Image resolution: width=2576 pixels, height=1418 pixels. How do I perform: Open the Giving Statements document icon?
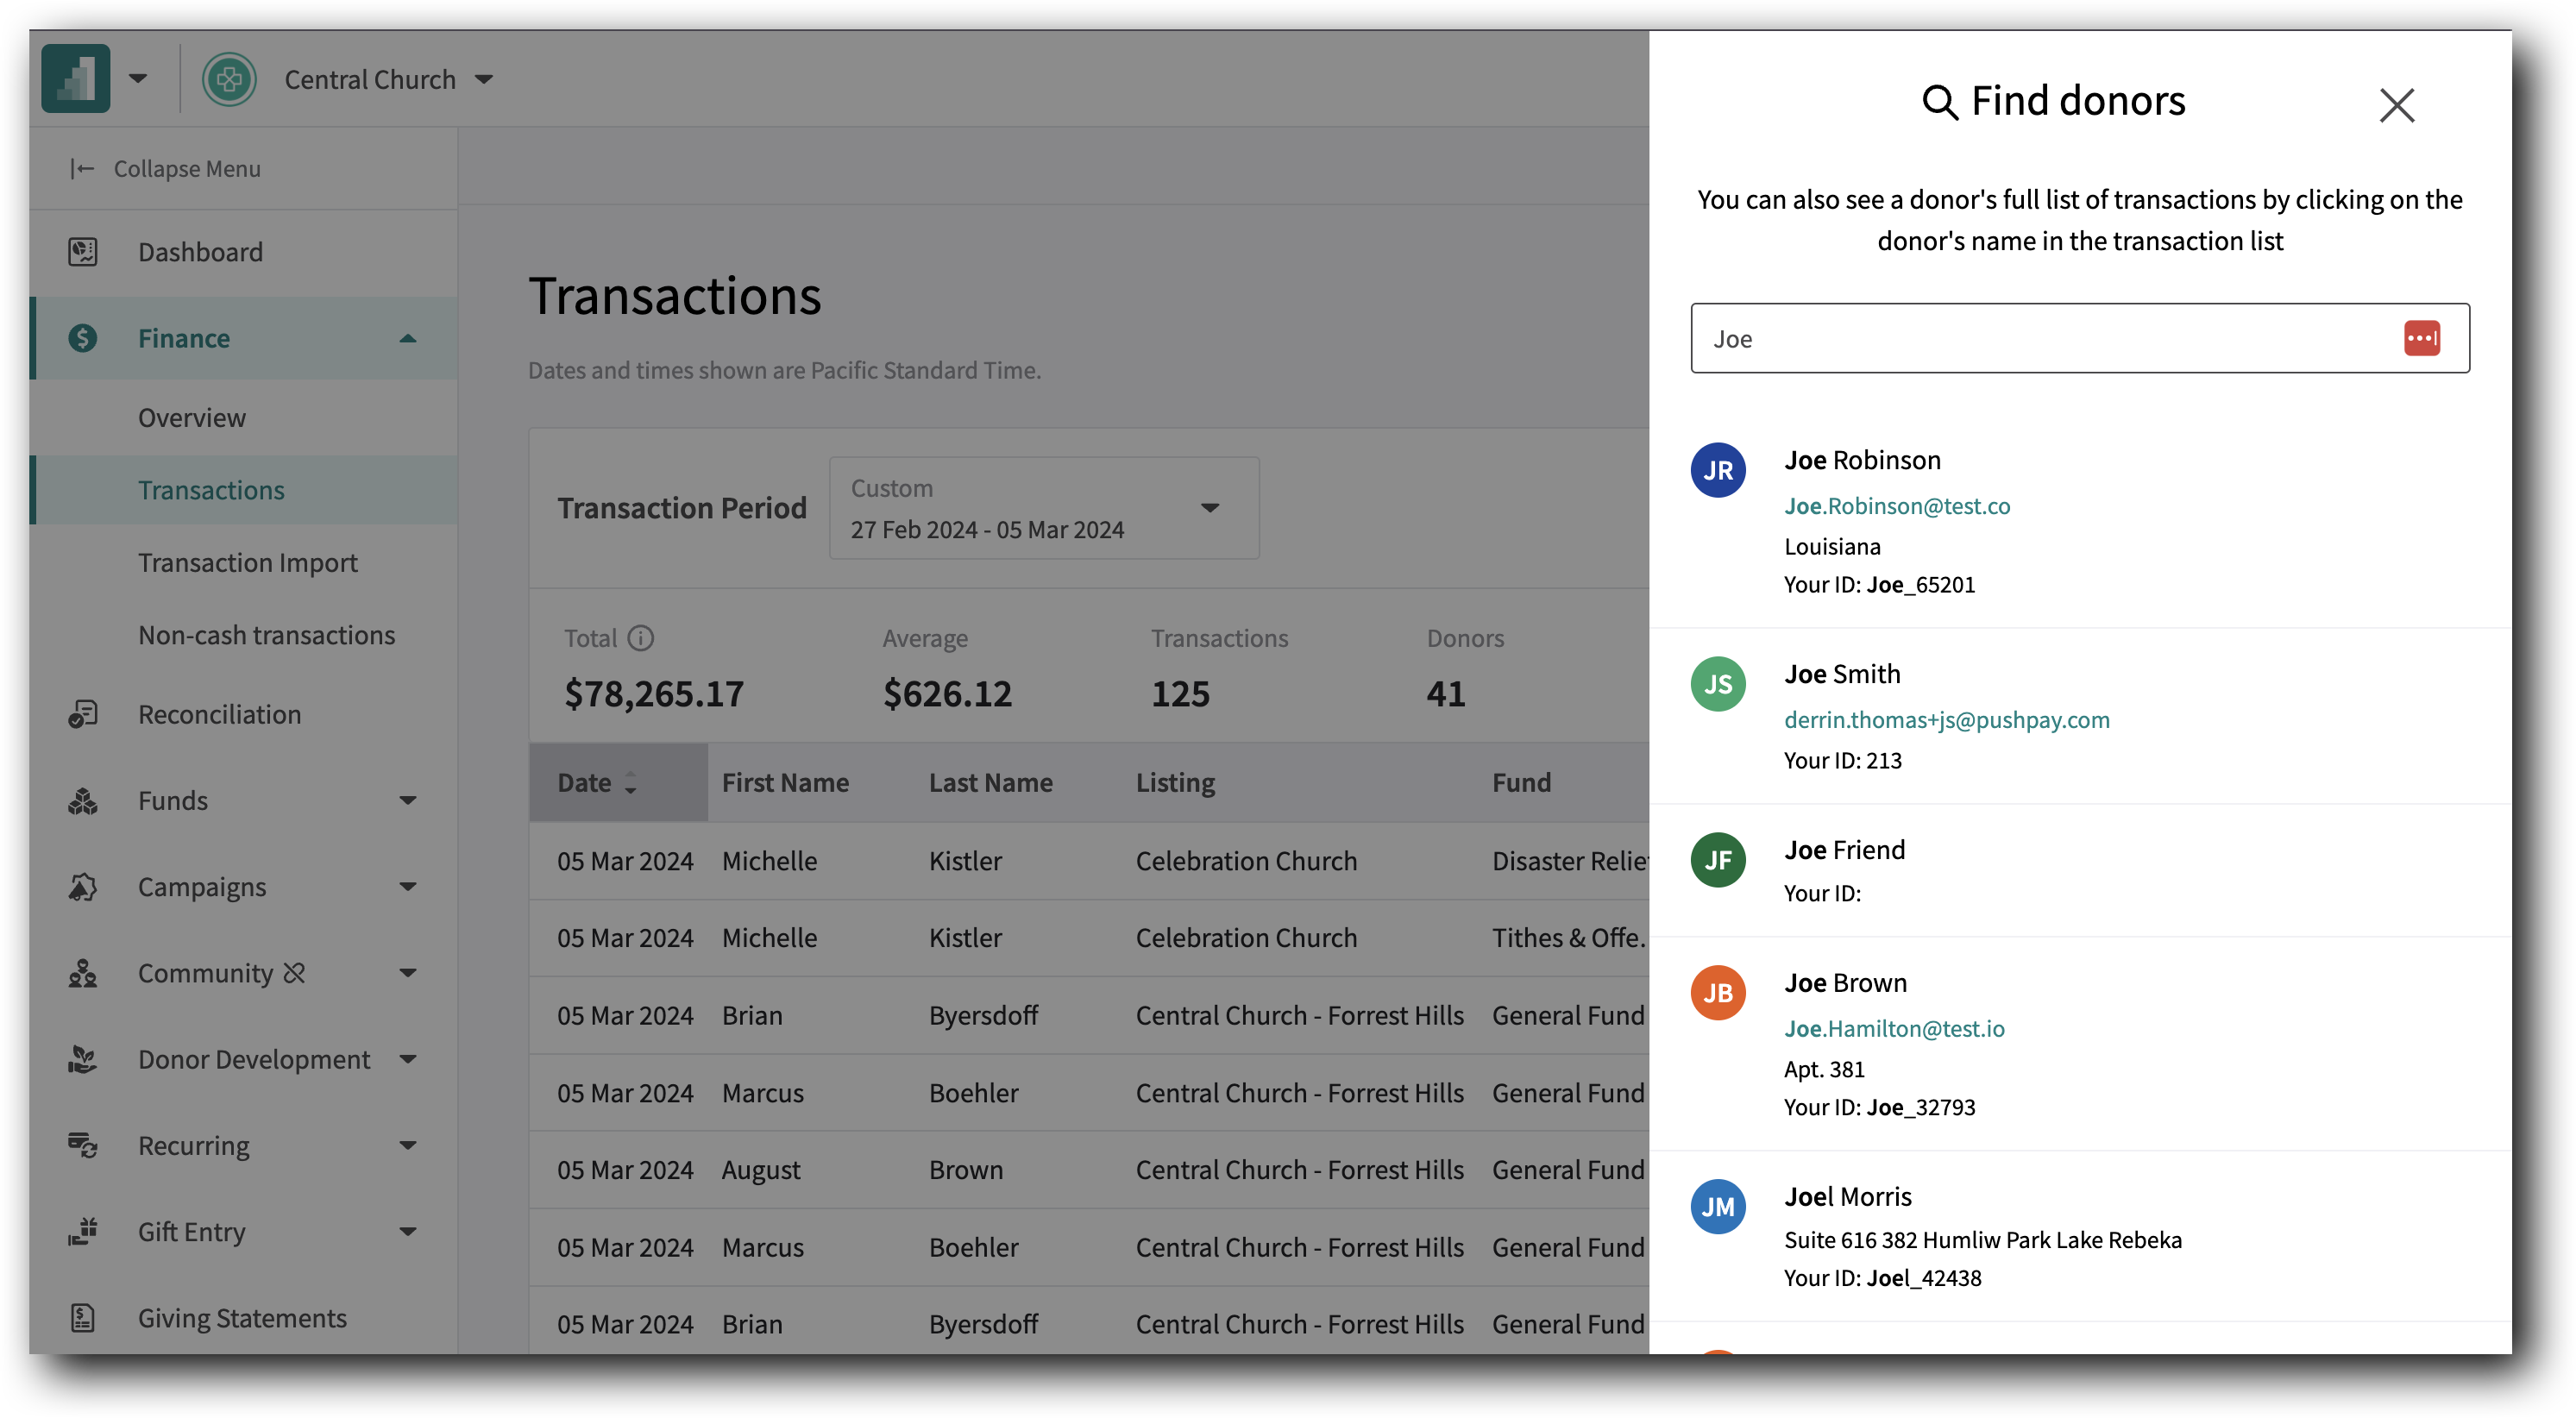point(84,1318)
